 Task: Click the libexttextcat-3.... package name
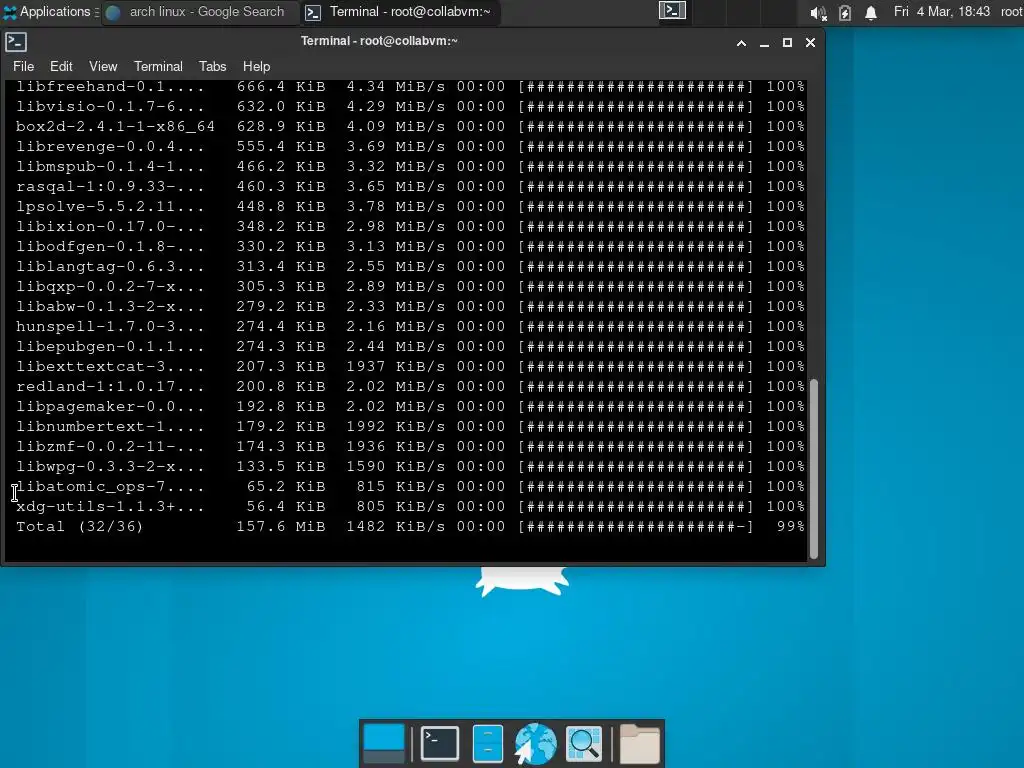click(110, 366)
